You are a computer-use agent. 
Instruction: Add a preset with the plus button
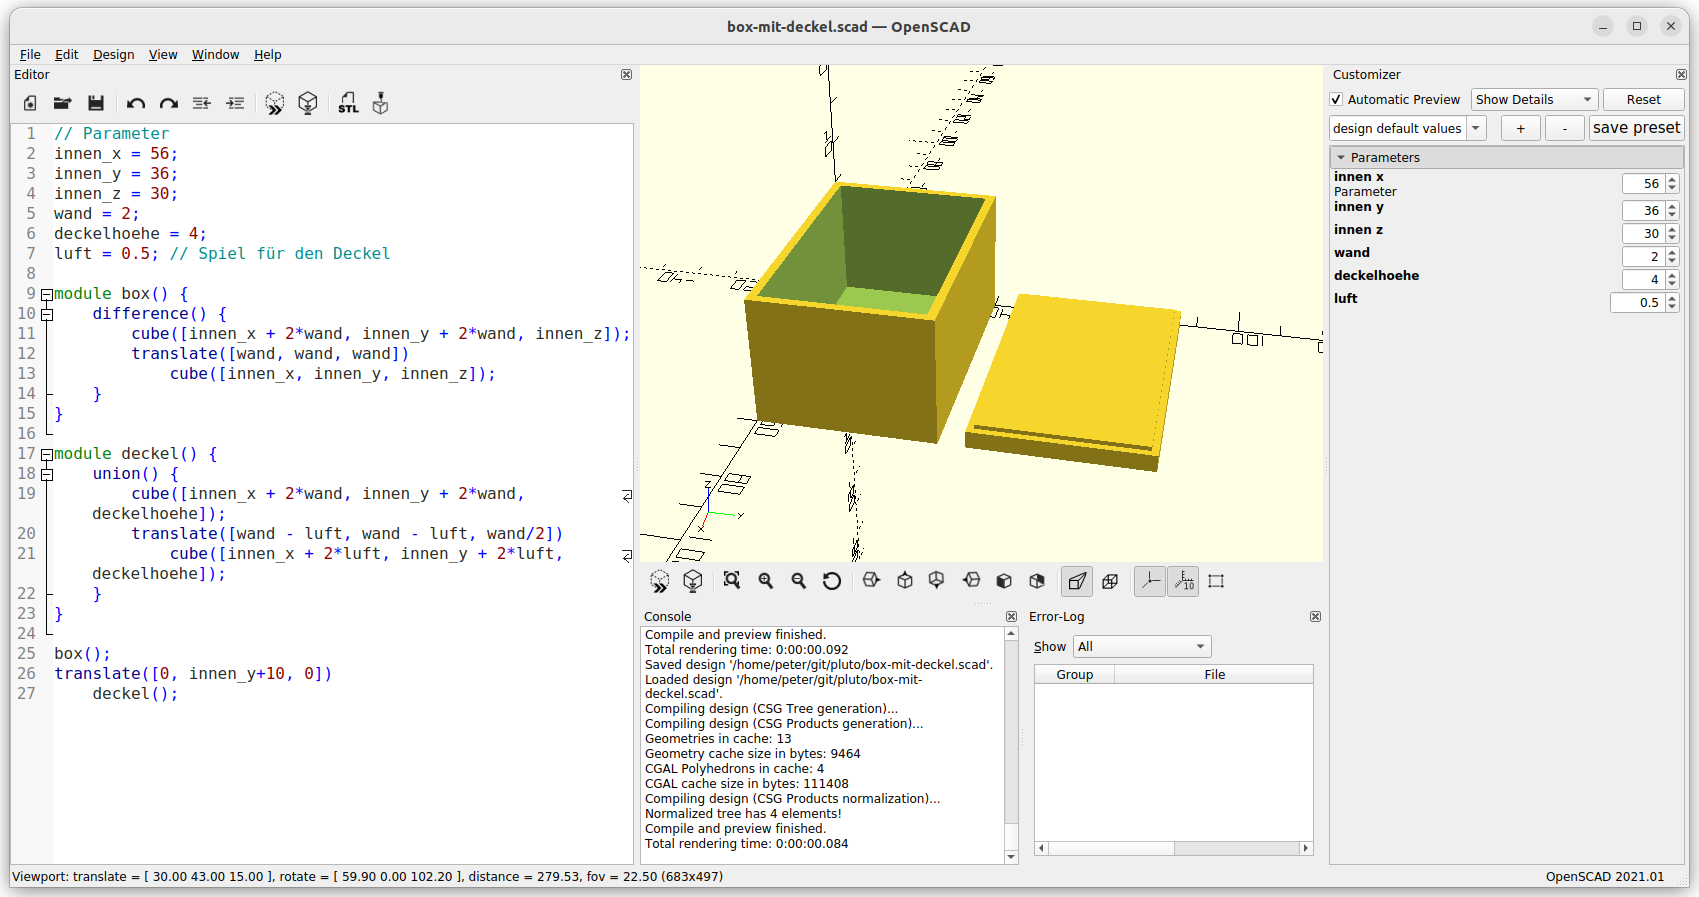(x=1520, y=128)
